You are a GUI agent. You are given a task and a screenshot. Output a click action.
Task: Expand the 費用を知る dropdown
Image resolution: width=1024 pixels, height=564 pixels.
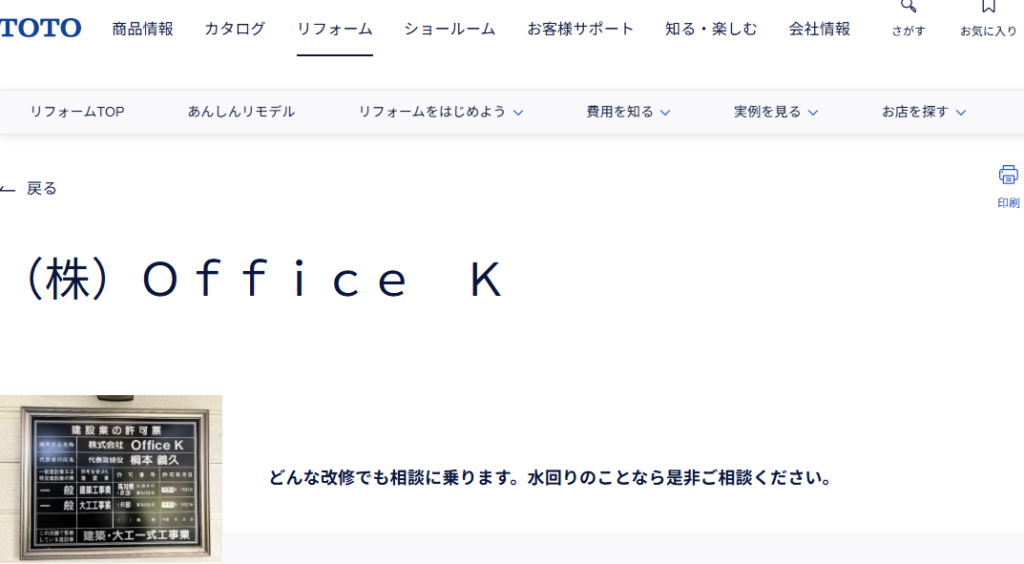[x=628, y=112]
